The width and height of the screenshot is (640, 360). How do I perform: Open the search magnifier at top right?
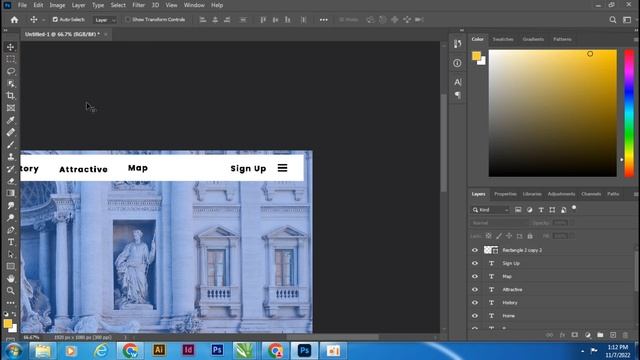pyautogui.click(x=613, y=20)
